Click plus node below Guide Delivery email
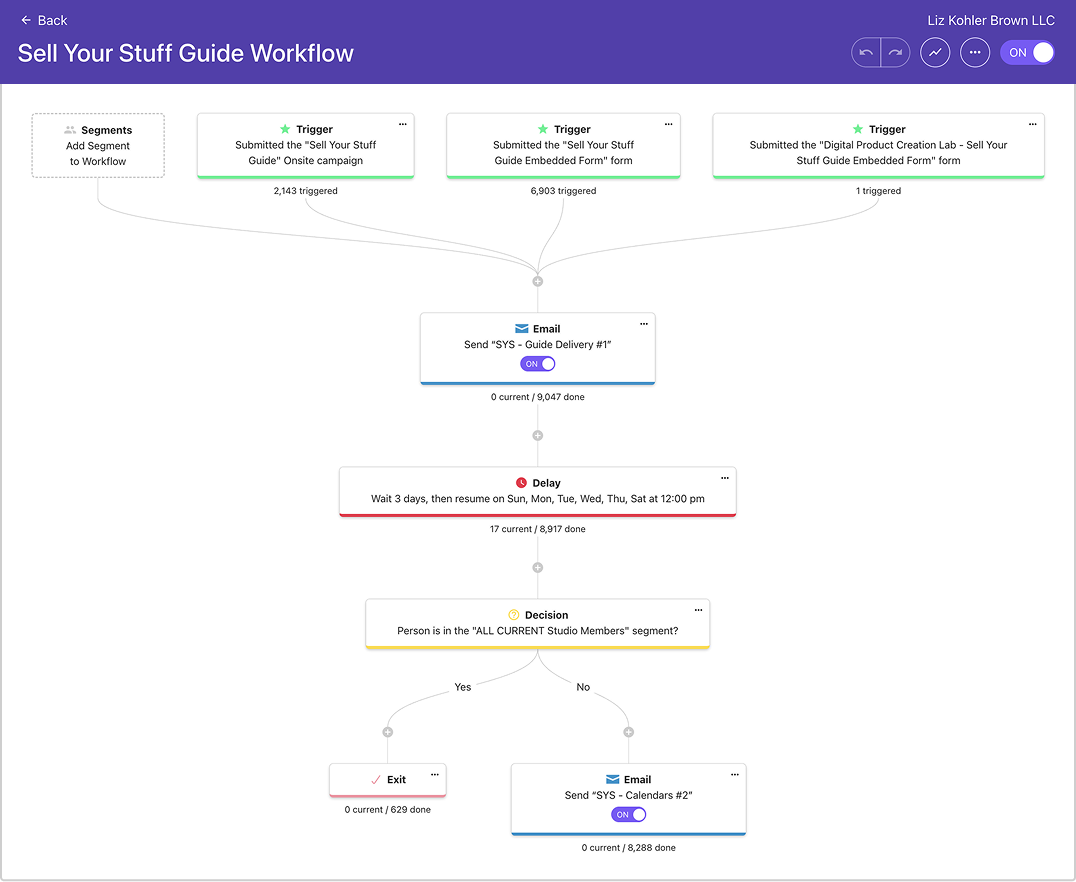 [537, 436]
